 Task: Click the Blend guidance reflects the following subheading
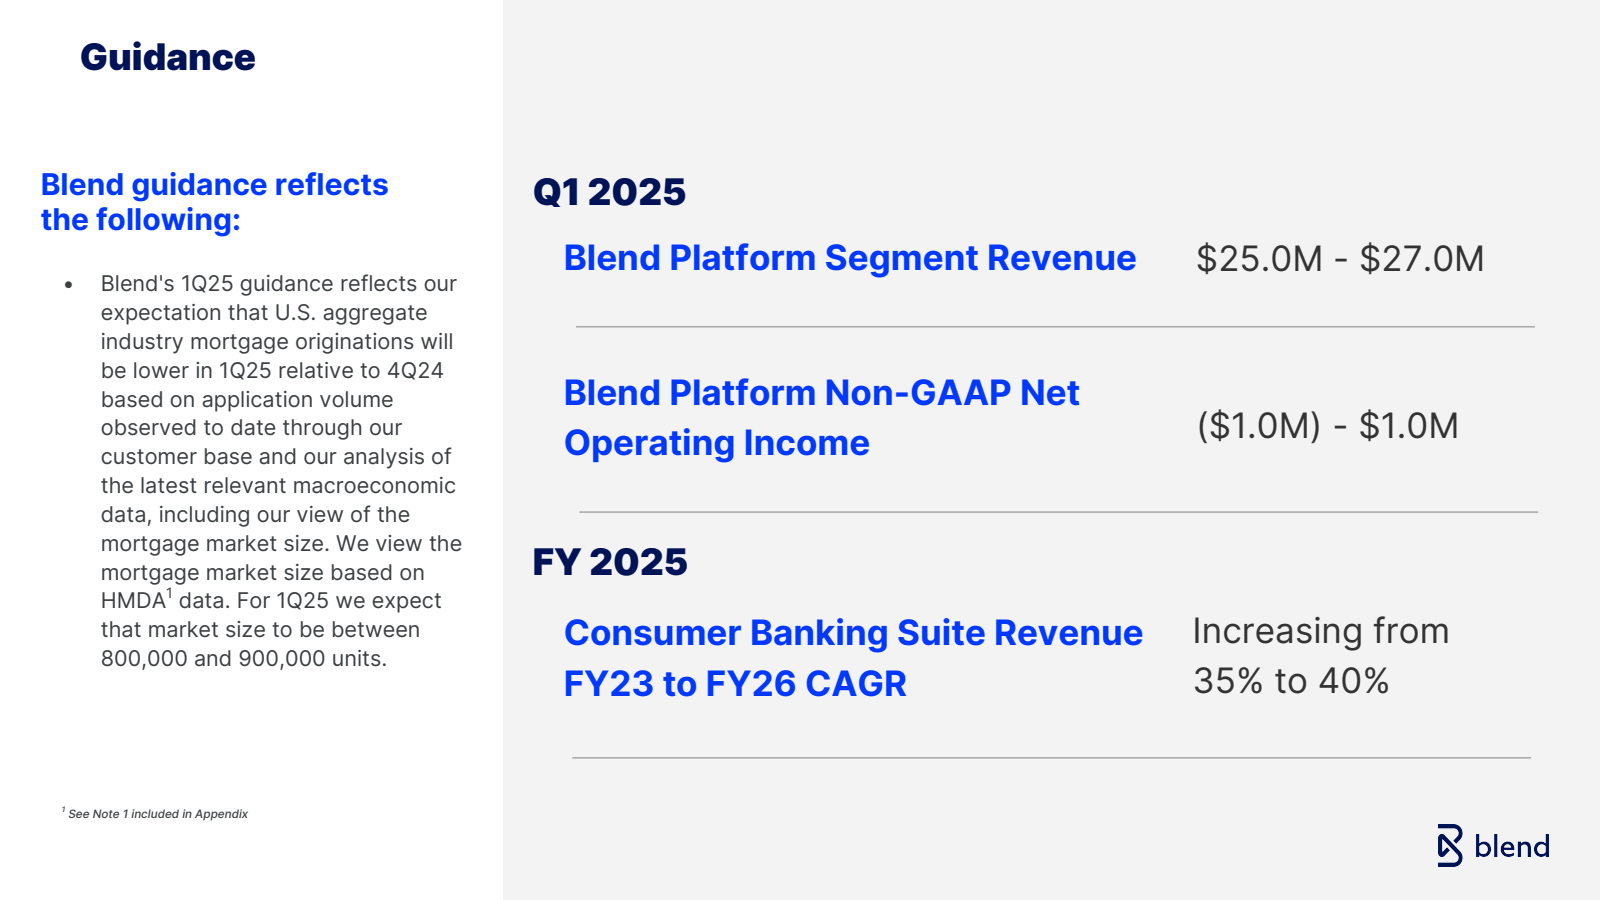coord(214,202)
